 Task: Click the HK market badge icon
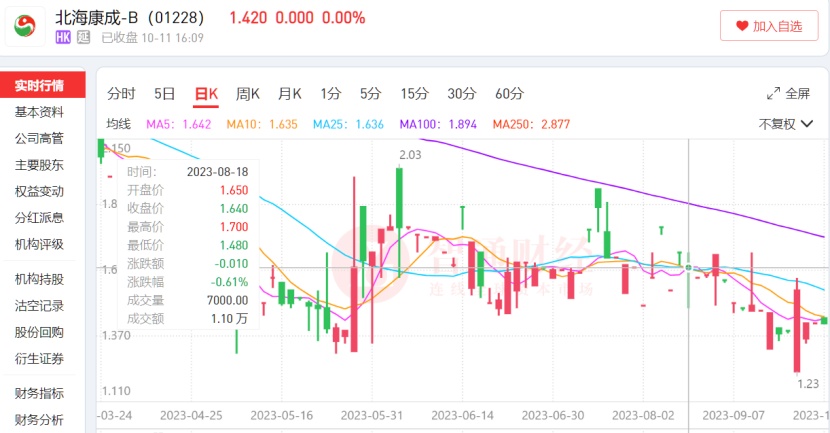(63, 38)
